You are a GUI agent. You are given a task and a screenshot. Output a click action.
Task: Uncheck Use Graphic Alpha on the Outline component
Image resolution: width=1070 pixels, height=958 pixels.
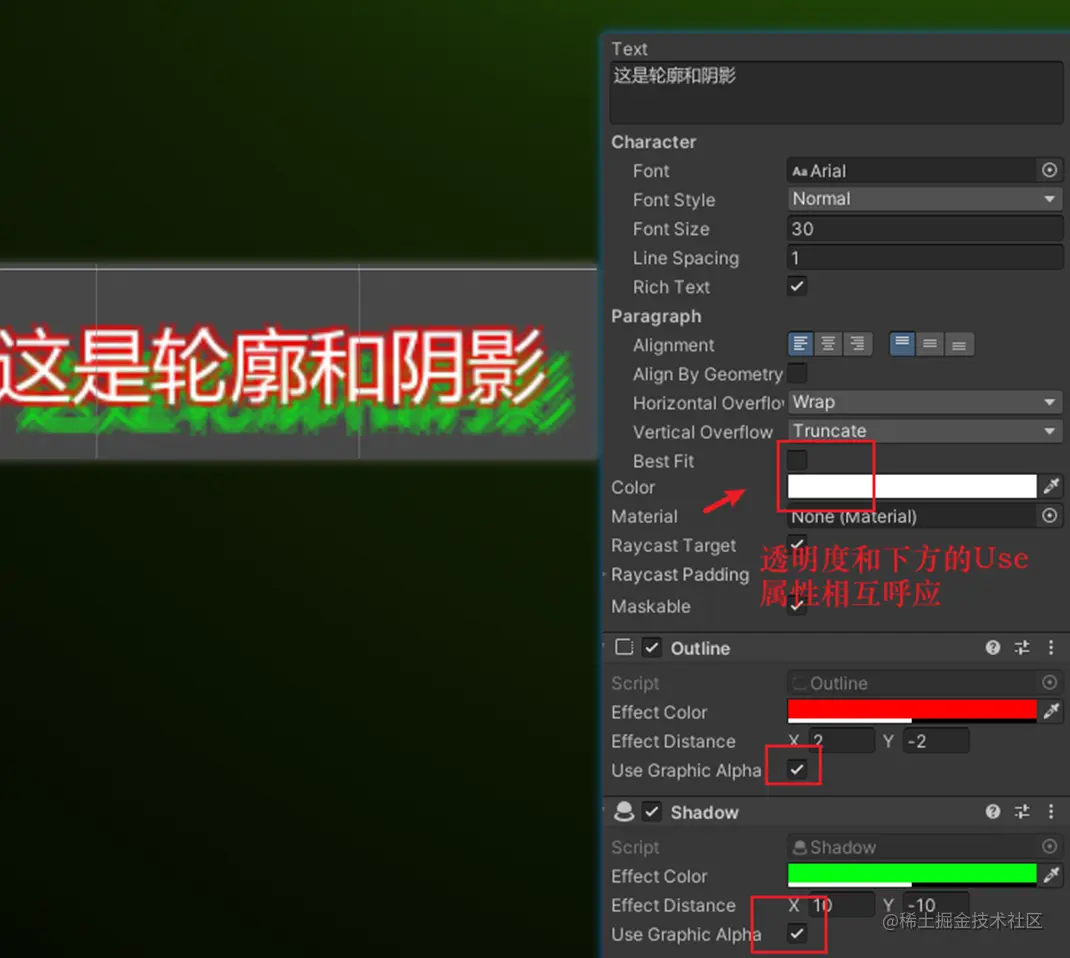click(795, 769)
